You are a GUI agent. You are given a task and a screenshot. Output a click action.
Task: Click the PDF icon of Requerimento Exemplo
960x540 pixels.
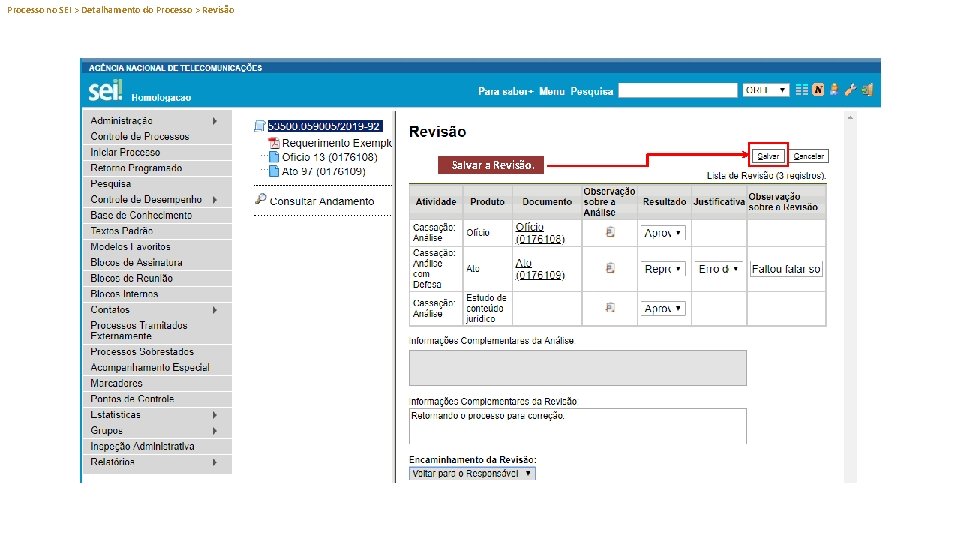coord(274,143)
